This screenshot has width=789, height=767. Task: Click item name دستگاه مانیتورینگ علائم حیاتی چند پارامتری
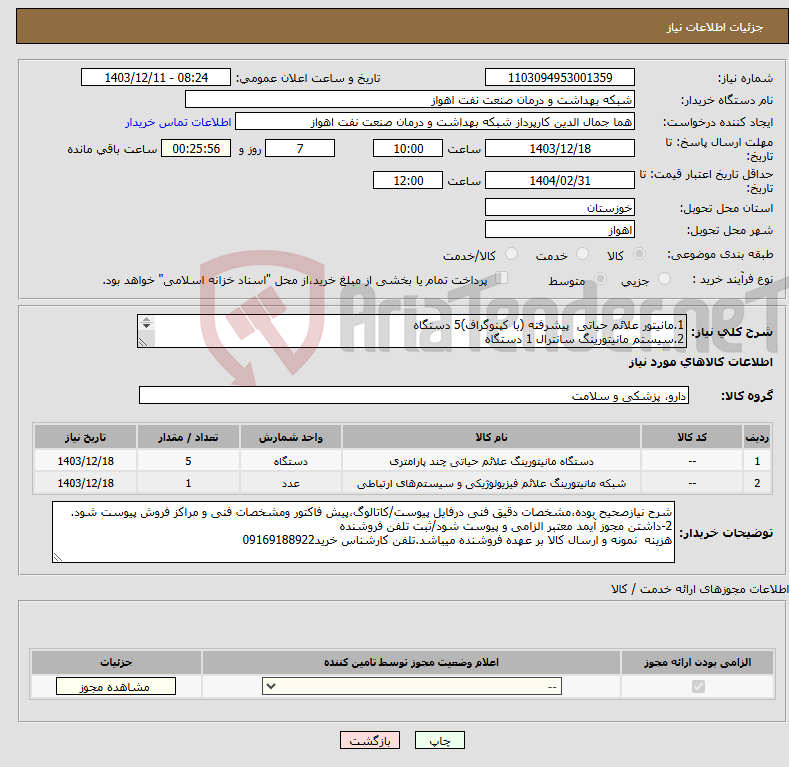click(491, 461)
